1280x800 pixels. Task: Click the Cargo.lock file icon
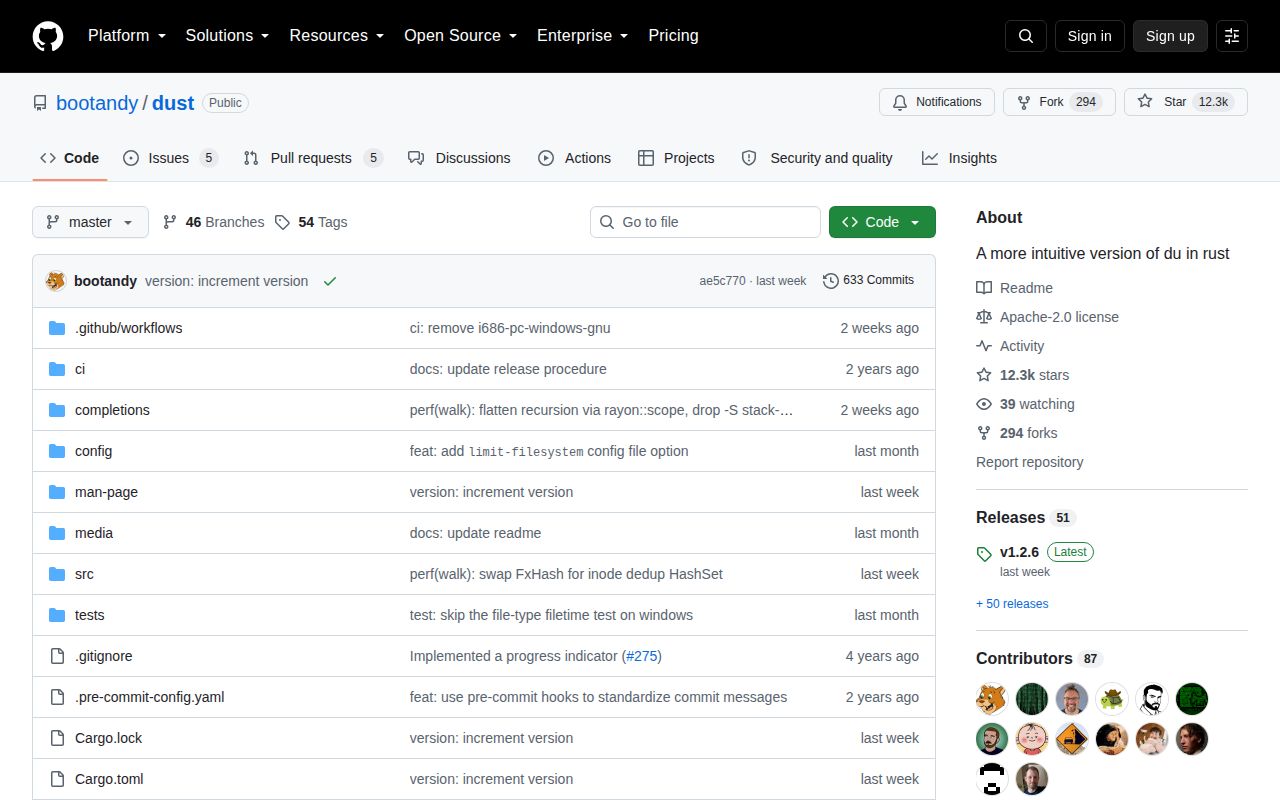pyautogui.click(x=57, y=738)
